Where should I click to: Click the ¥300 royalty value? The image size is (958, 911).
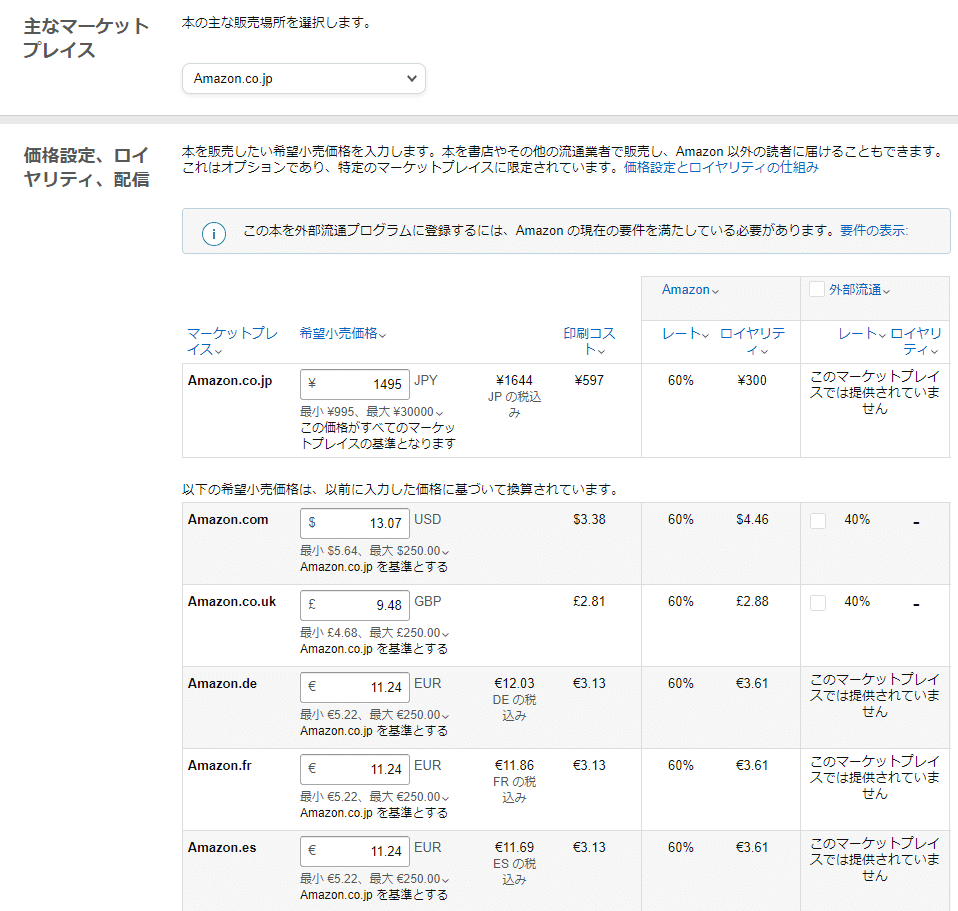(x=752, y=380)
